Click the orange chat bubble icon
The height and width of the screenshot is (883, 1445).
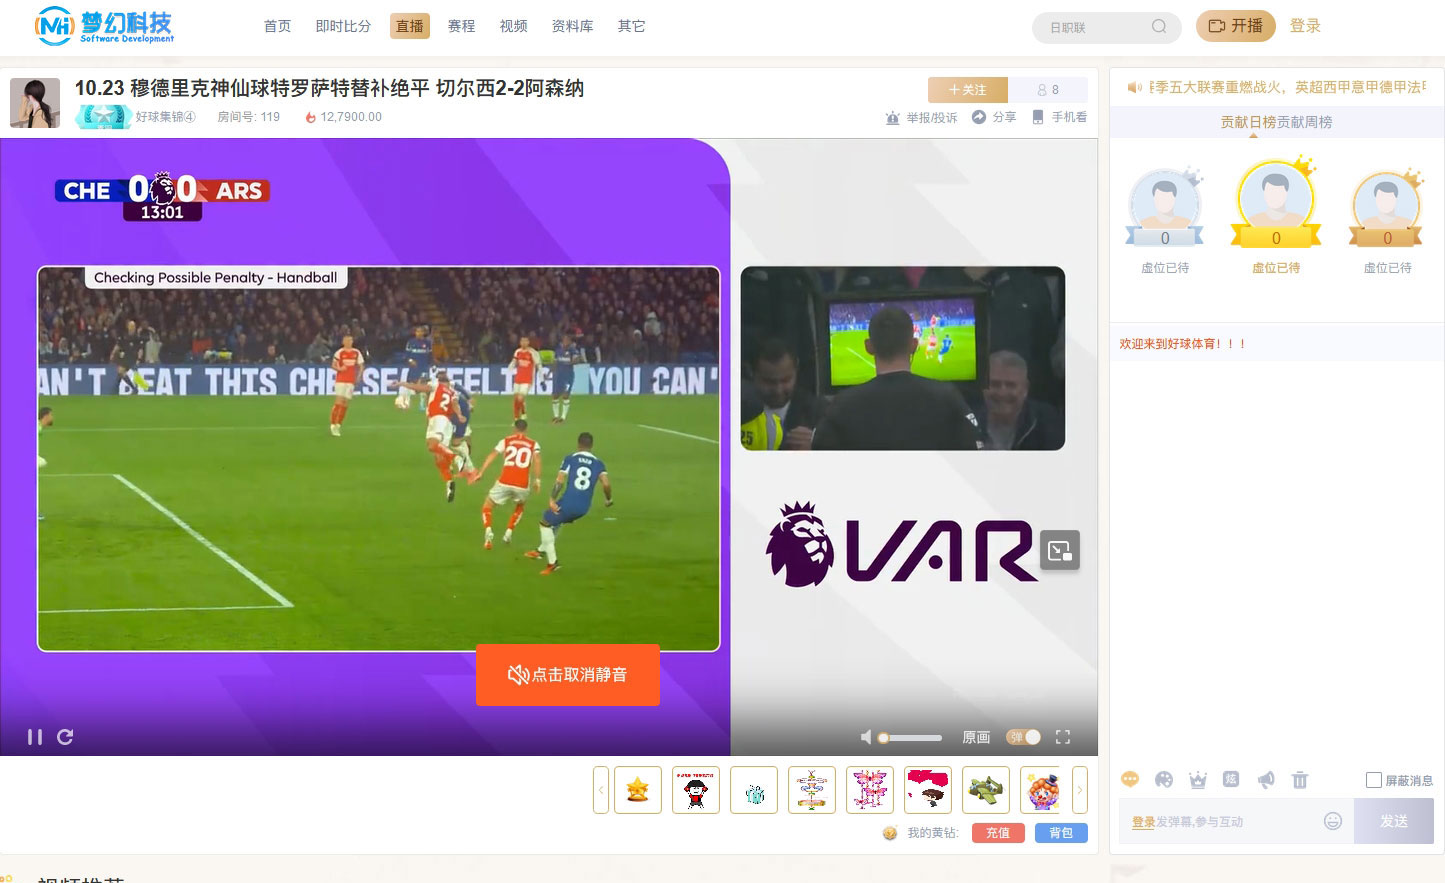tap(1130, 780)
